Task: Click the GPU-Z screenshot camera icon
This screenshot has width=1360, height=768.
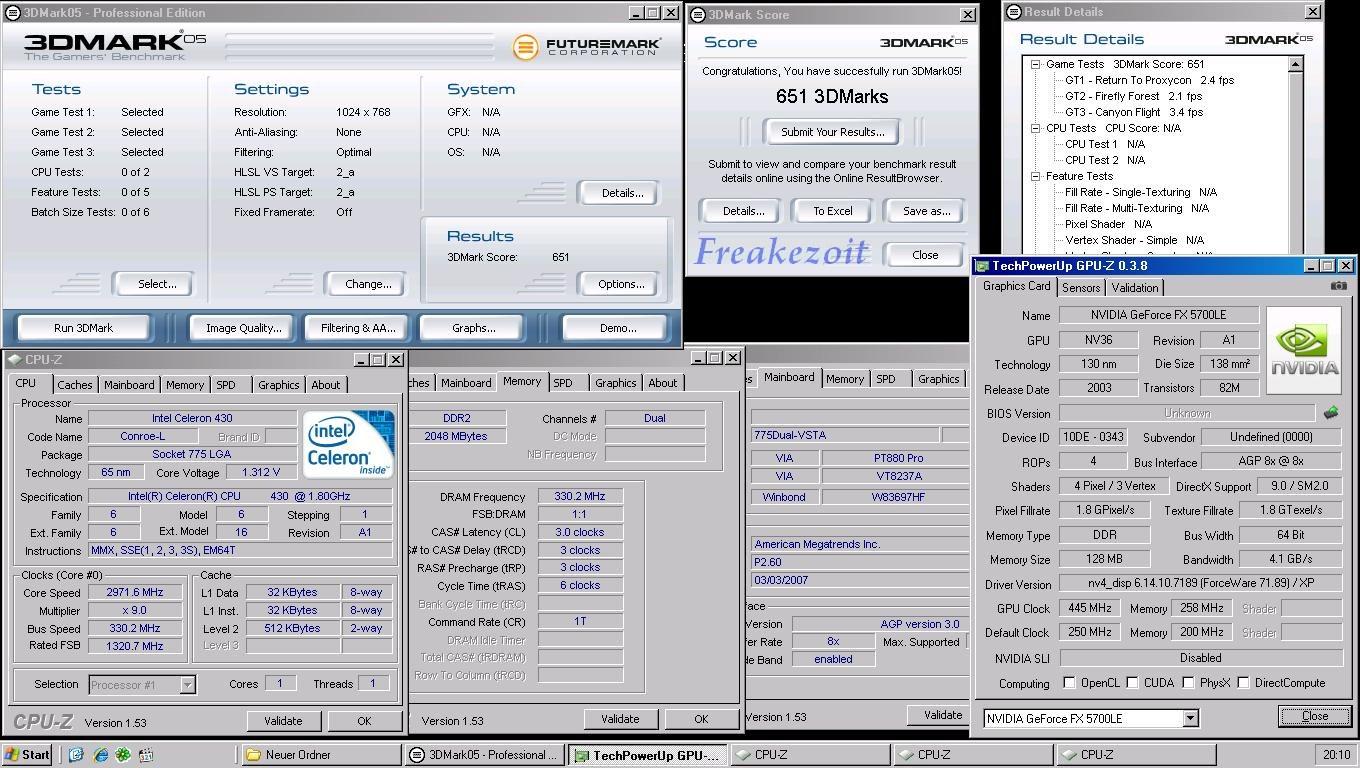Action: [1338, 286]
